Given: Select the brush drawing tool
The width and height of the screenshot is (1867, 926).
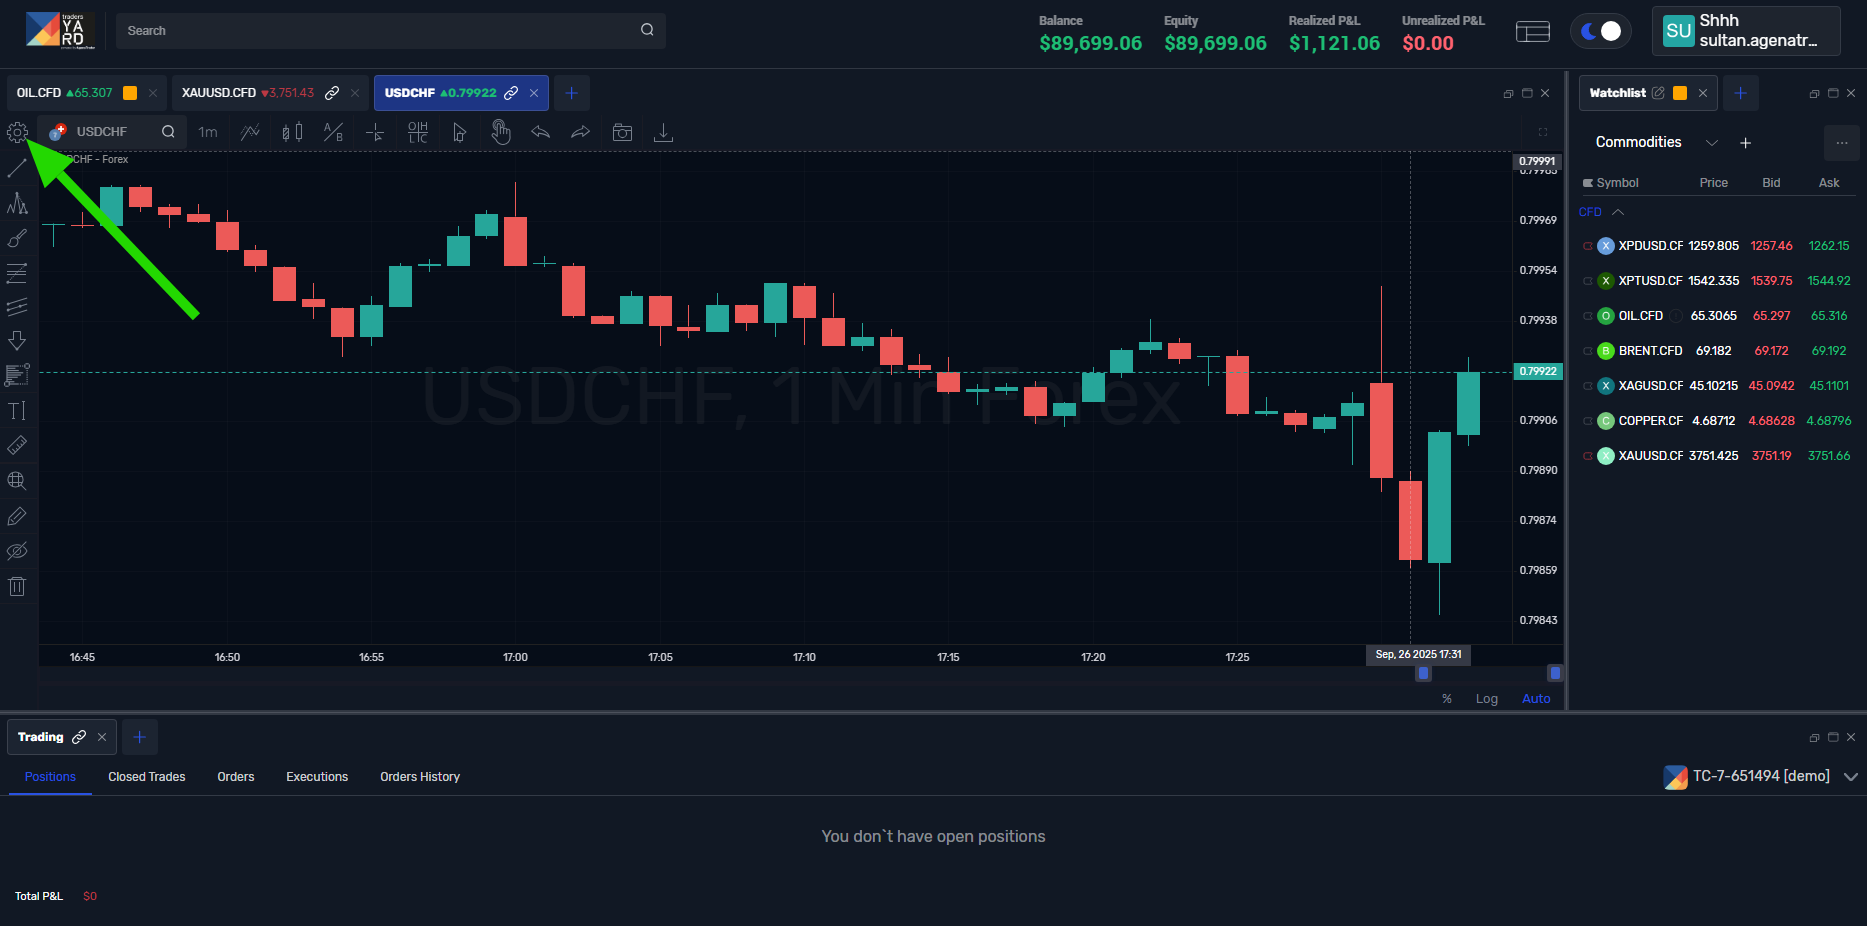Looking at the screenshot, I should pos(17,238).
